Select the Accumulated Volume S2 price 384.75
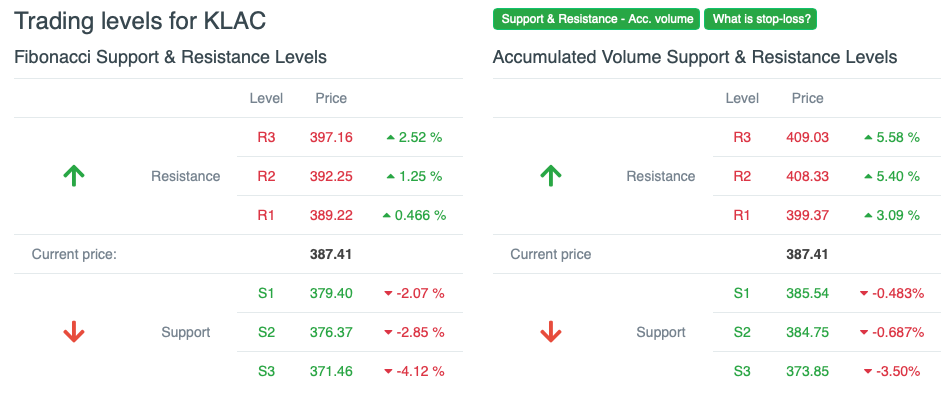 pyautogui.click(x=807, y=332)
